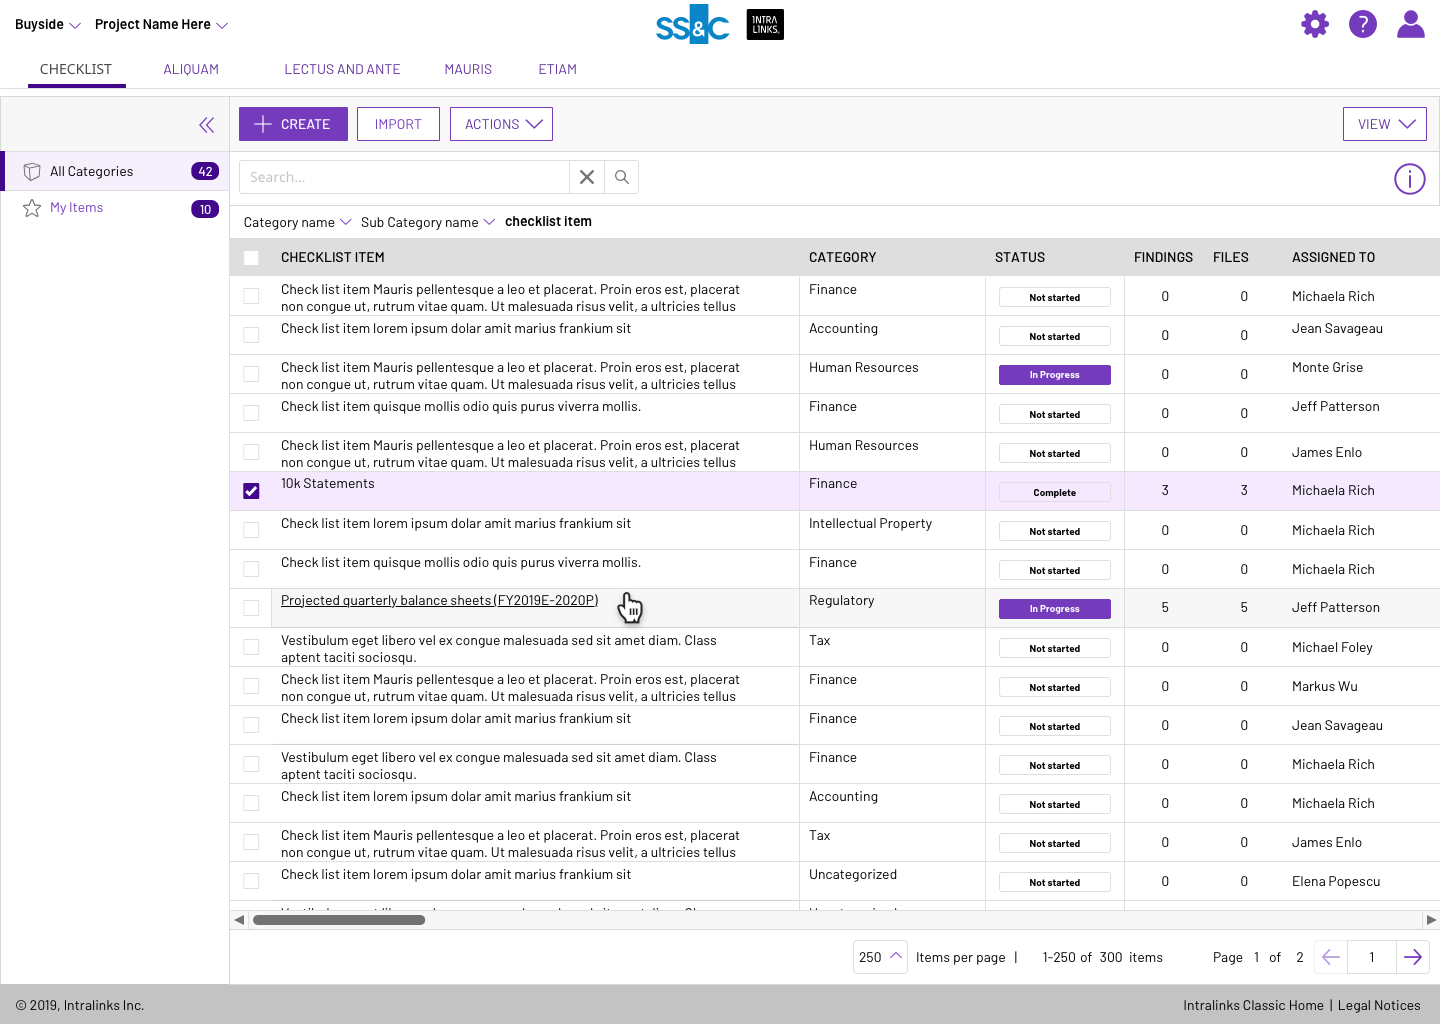Image resolution: width=1440 pixels, height=1024 pixels.
Task: Open the help question mark icon
Action: [1363, 24]
